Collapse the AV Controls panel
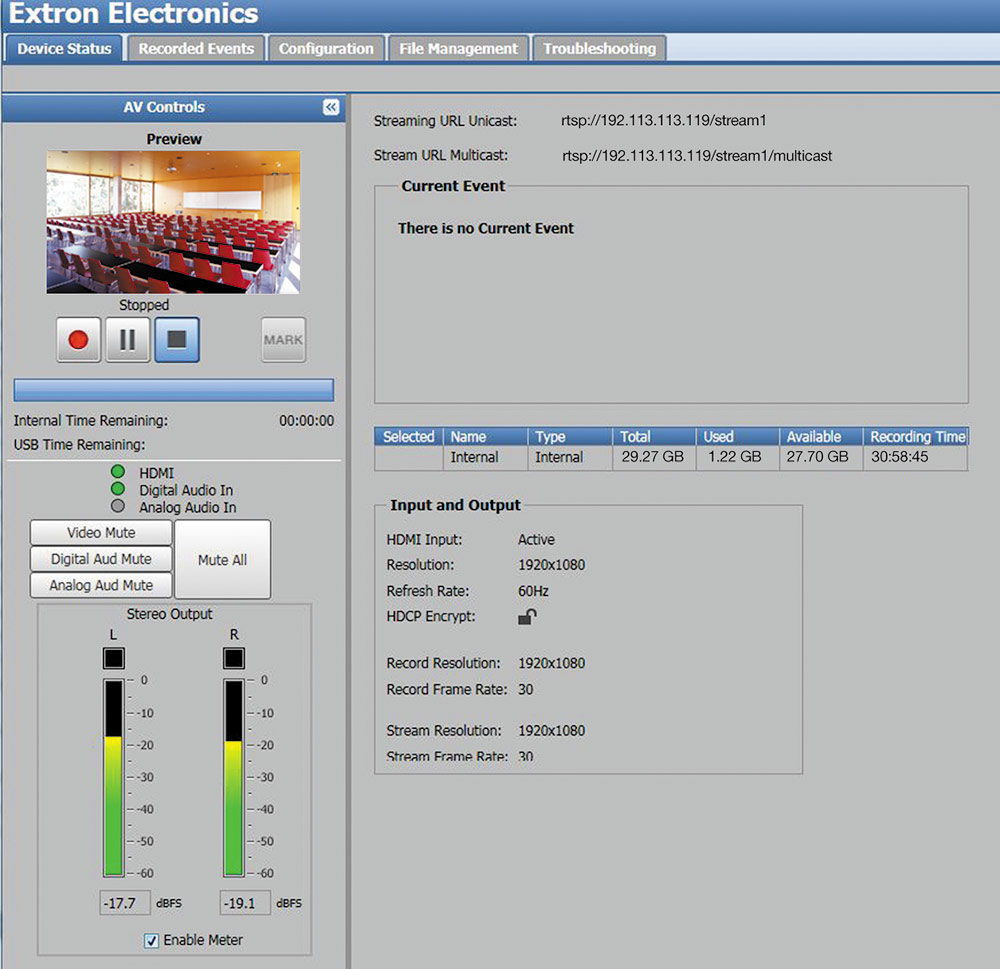The width and height of the screenshot is (1000, 969). click(331, 108)
